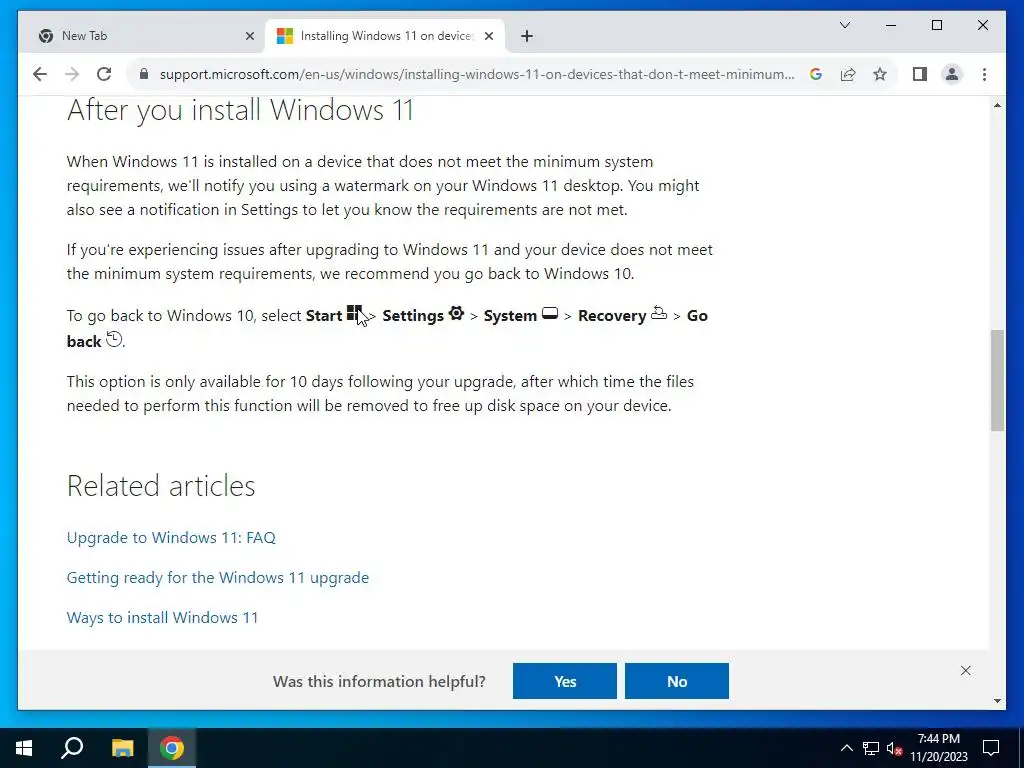Click the page scrollbar thumb
Image resolution: width=1024 pixels, height=768 pixels.
pos(997,380)
